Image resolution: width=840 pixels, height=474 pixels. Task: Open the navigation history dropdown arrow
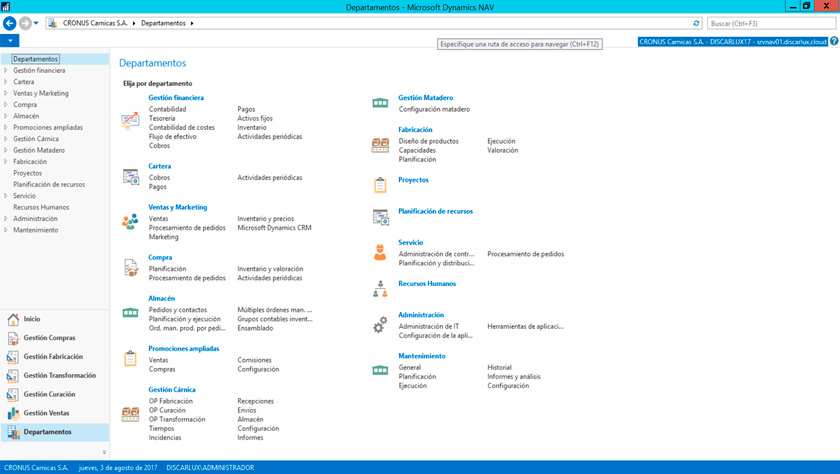point(36,23)
